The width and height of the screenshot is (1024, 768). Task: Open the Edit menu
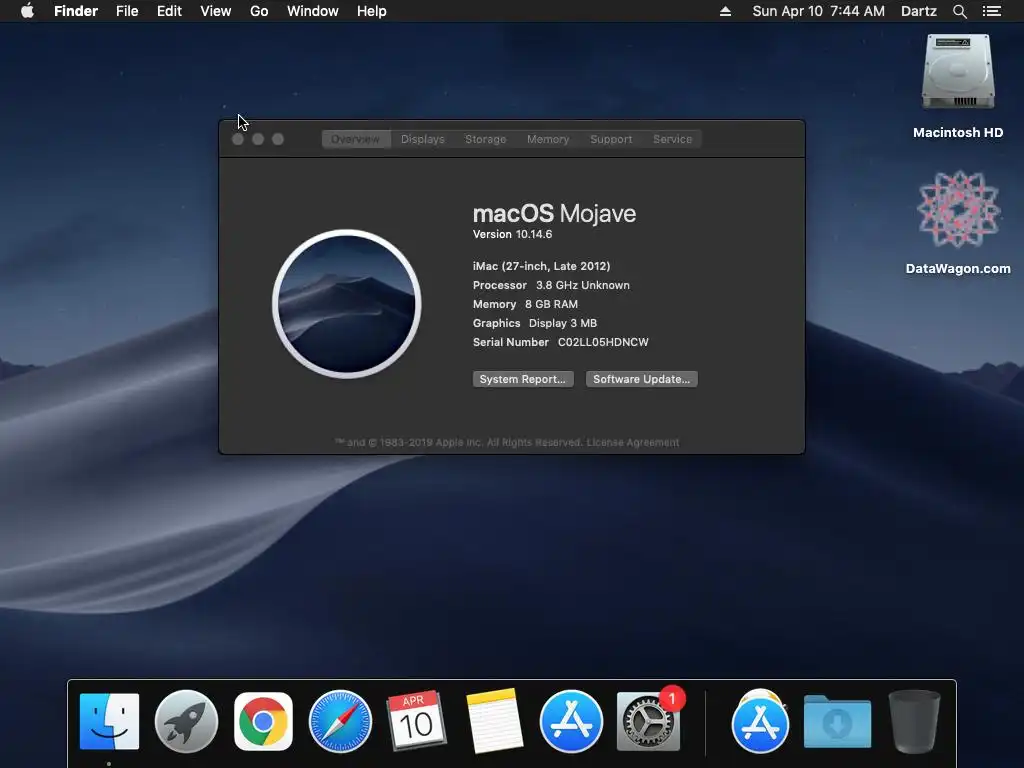pyautogui.click(x=169, y=11)
